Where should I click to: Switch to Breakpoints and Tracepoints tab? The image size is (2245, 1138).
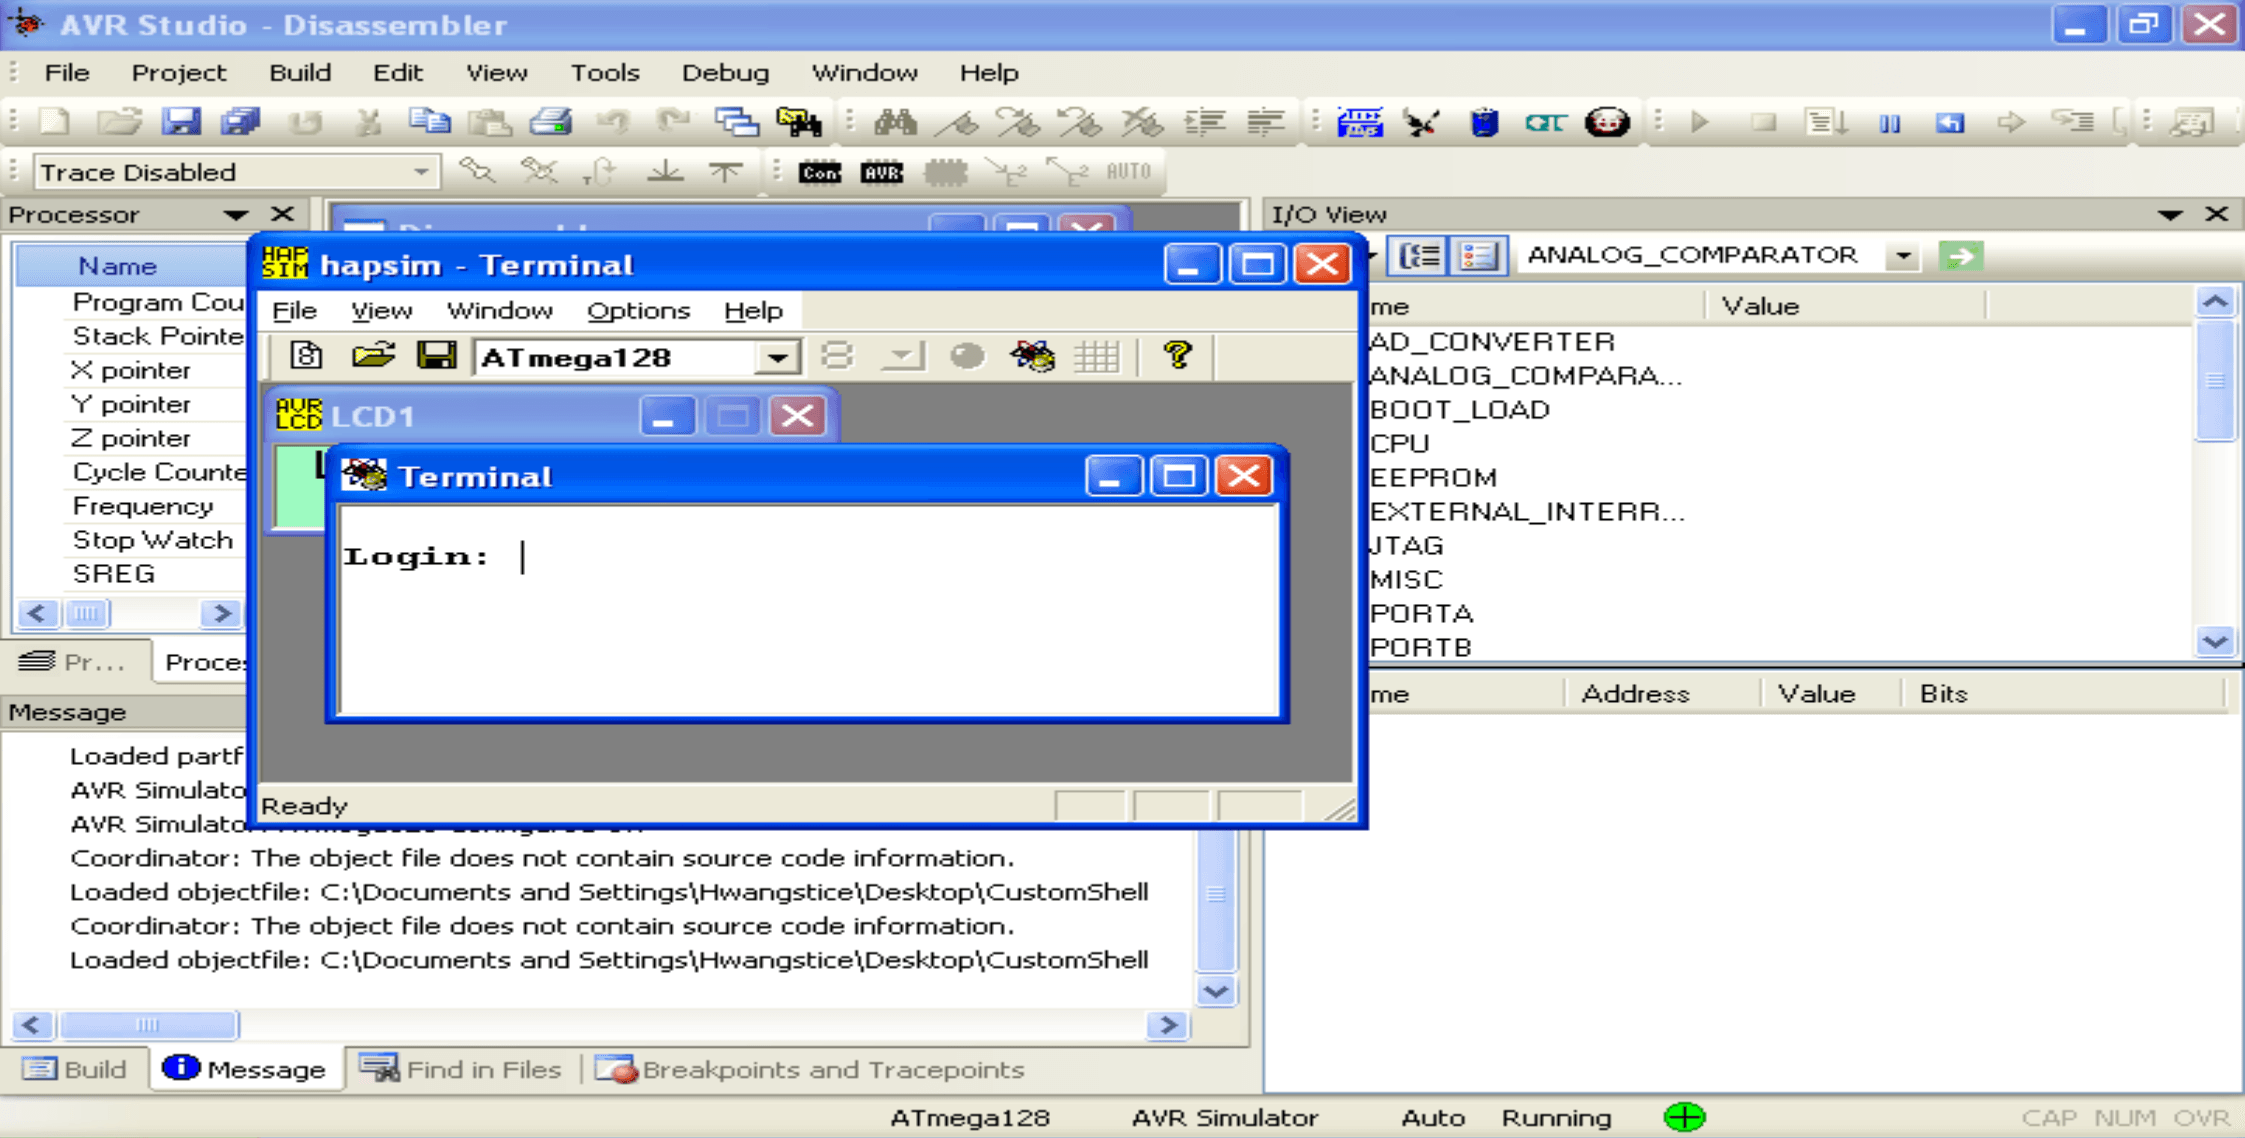click(x=810, y=1069)
